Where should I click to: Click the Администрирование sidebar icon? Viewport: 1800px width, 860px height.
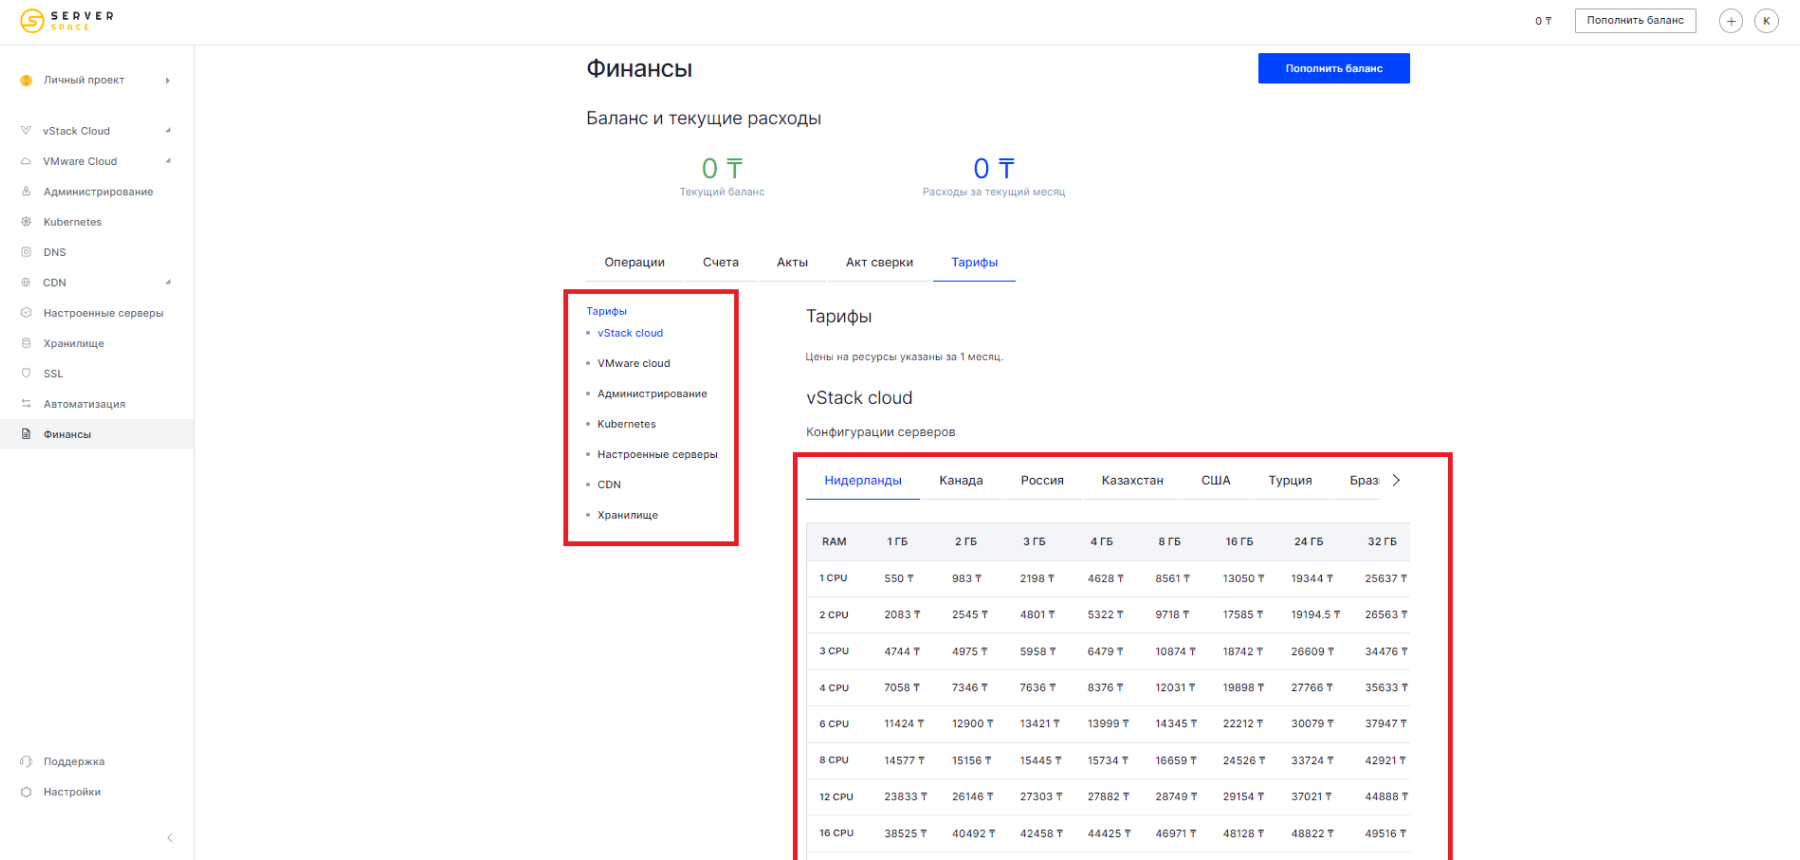click(26, 191)
